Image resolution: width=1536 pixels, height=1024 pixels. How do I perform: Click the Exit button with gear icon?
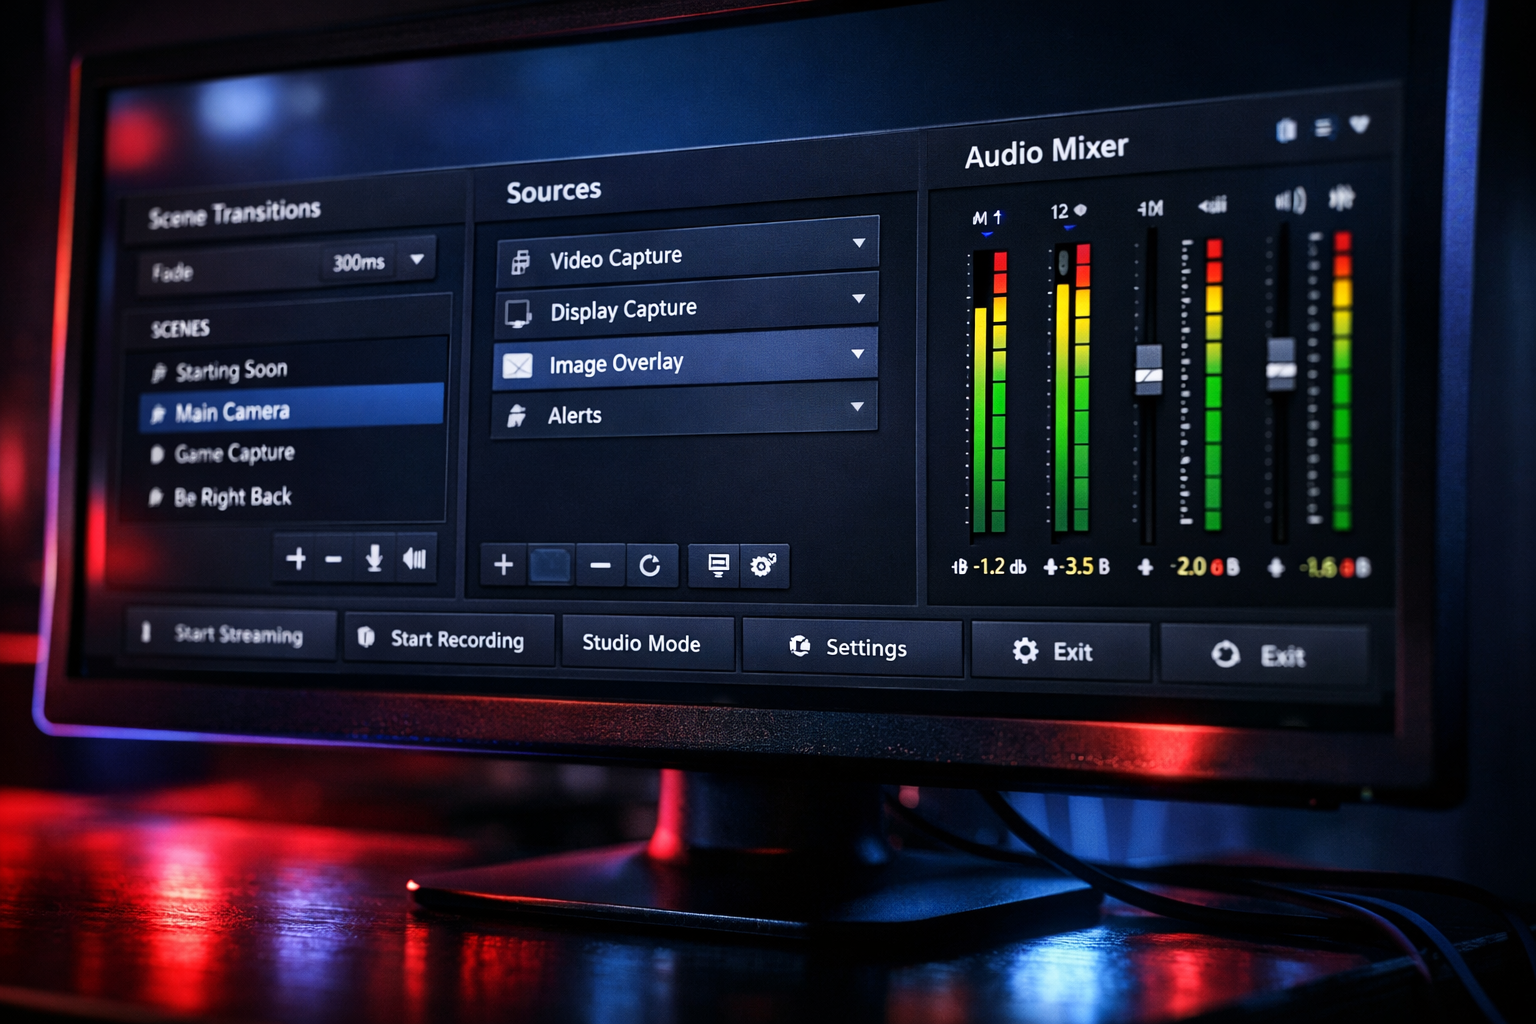click(1060, 652)
